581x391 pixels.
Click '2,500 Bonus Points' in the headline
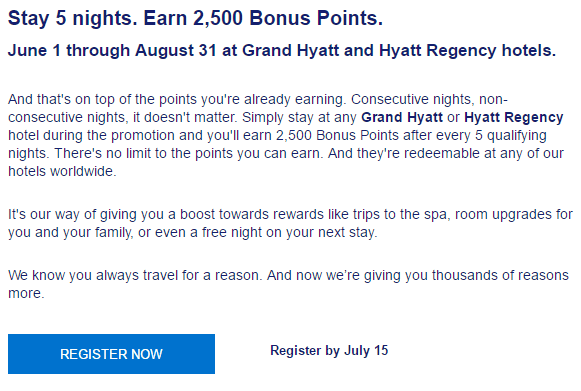coord(288,18)
